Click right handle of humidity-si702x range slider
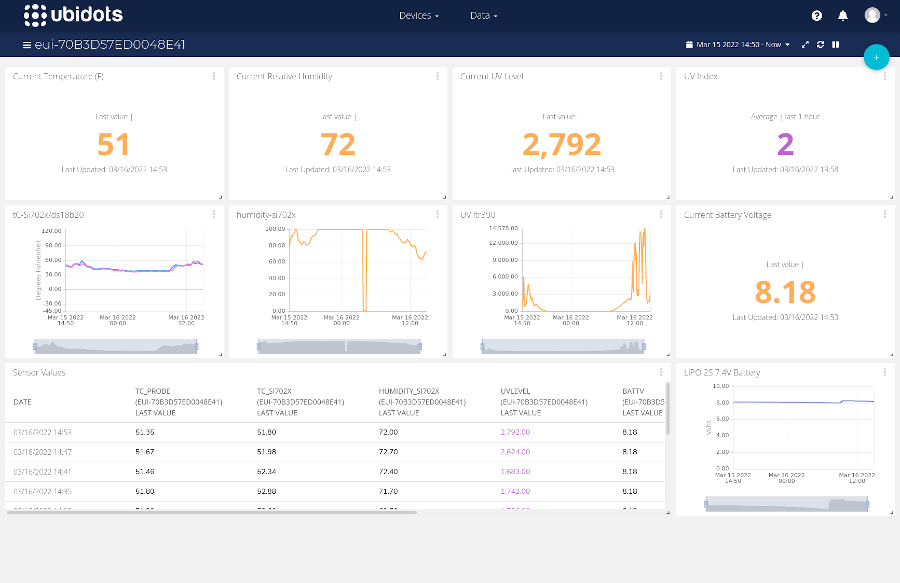This screenshot has width=900, height=583. click(x=420, y=346)
